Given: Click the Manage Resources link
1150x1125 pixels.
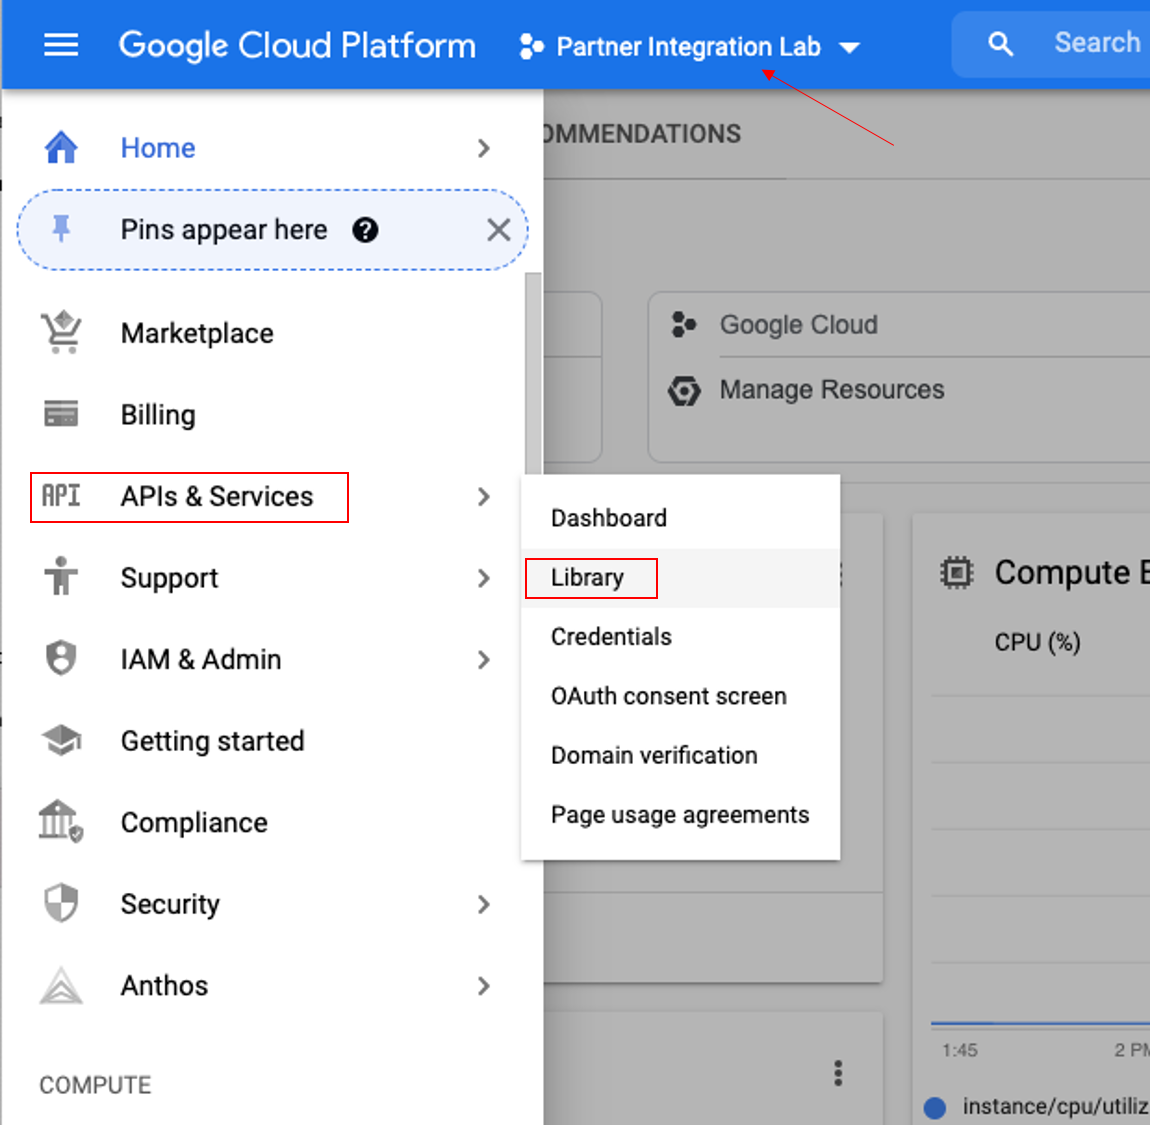Looking at the screenshot, I should [831, 390].
